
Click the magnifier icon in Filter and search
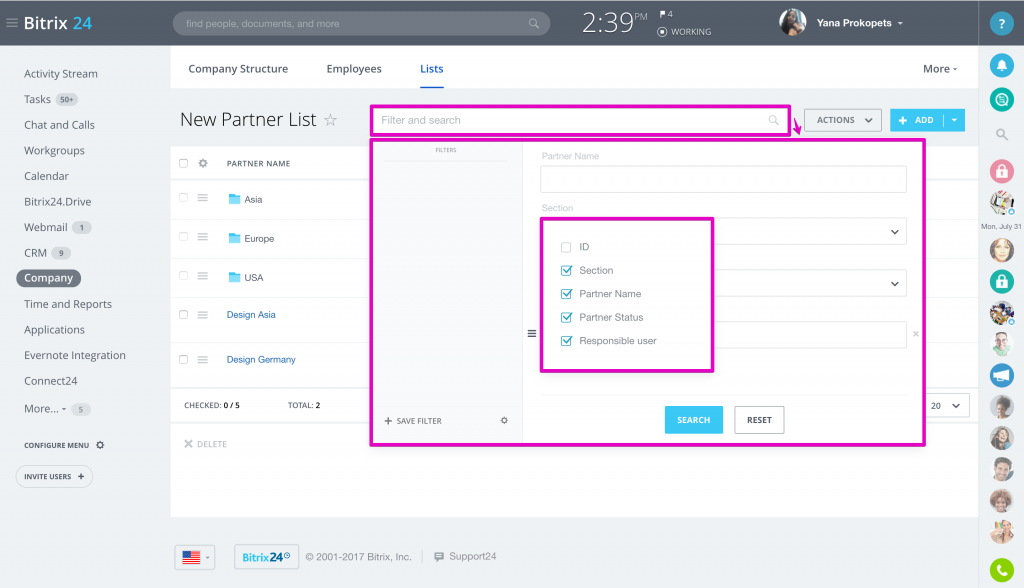[x=773, y=120]
